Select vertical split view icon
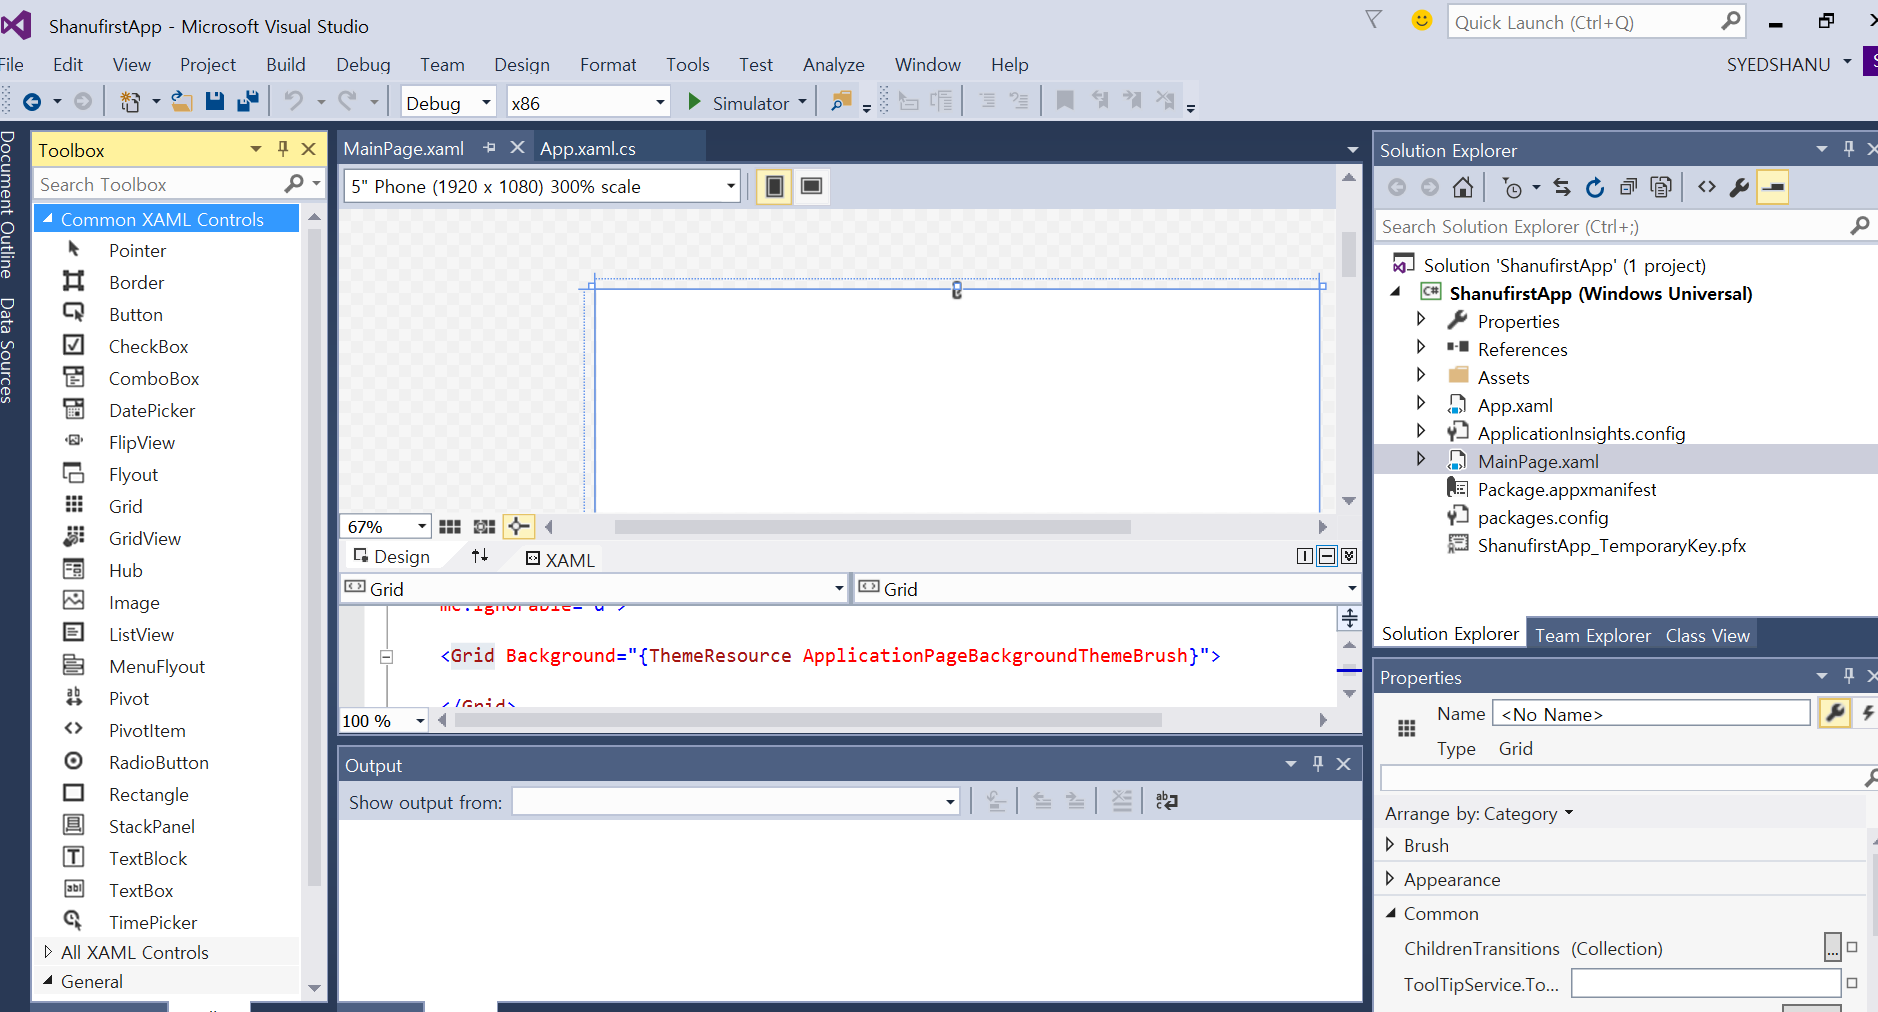 pyautogui.click(x=1305, y=556)
